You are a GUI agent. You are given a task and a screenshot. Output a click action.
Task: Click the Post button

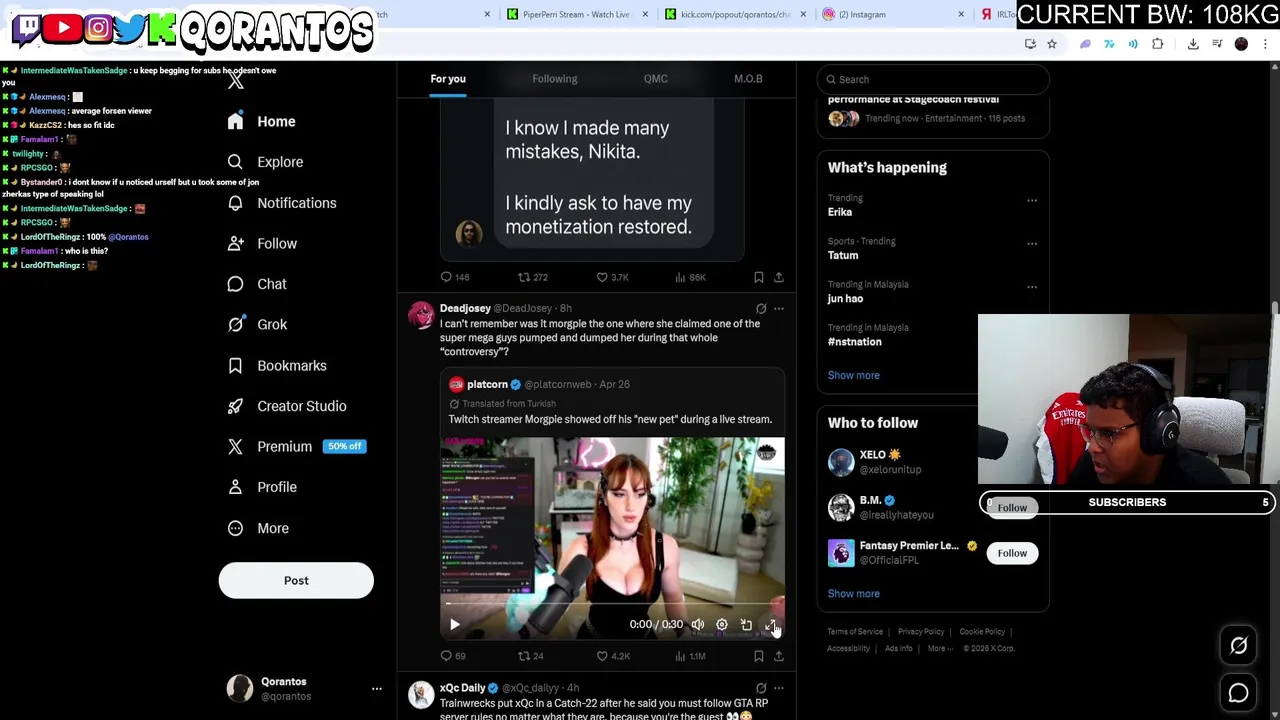coord(296,580)
